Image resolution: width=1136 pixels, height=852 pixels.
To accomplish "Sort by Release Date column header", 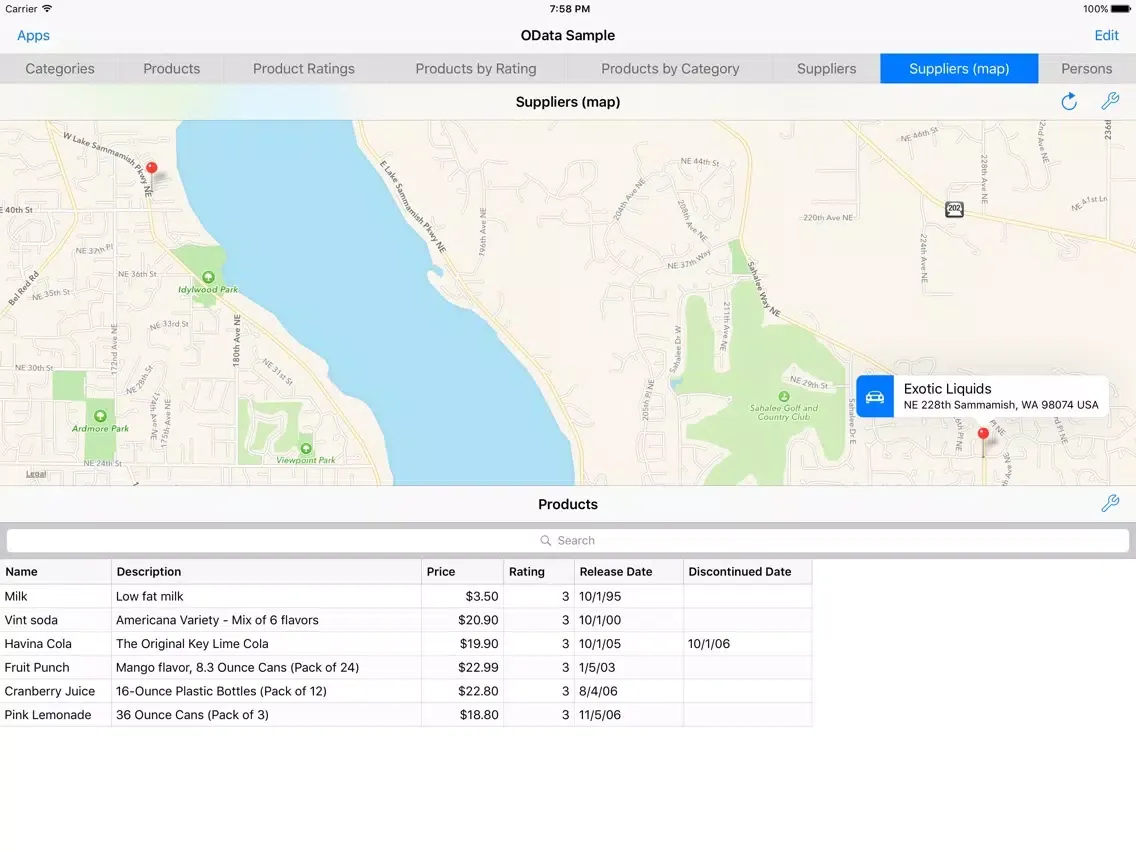I will point(629,572).
